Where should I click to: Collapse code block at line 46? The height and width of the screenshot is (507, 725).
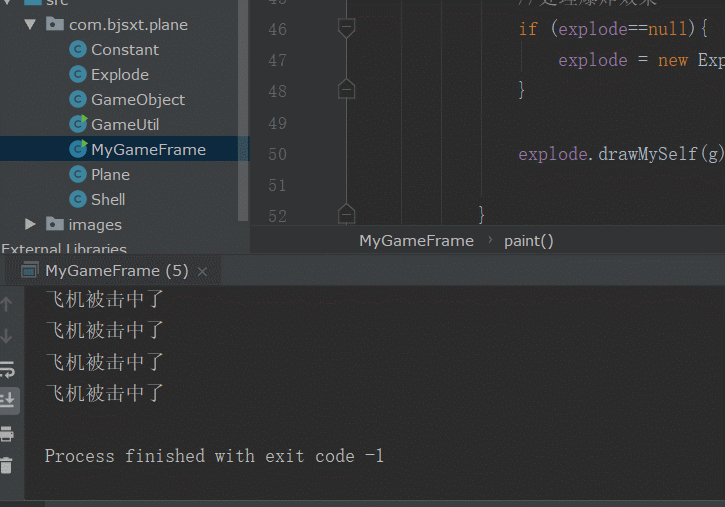(x=346, y=28)
